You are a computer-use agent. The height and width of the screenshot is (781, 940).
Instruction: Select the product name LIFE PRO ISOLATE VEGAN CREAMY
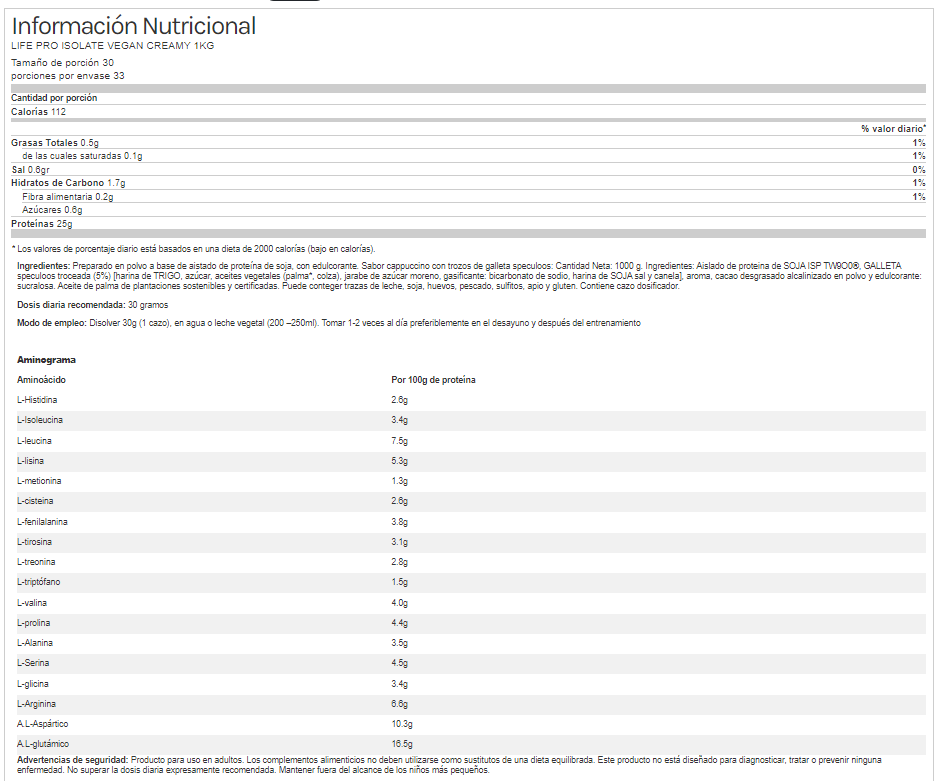coord(112,46)
